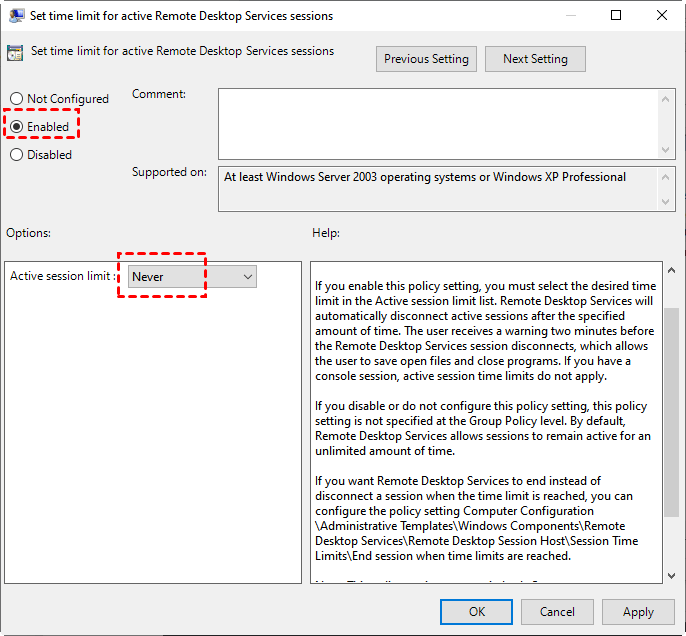The image size is (686, 636).
Task: Click Comment box scroll up arrow
Action: click(665, 99)
